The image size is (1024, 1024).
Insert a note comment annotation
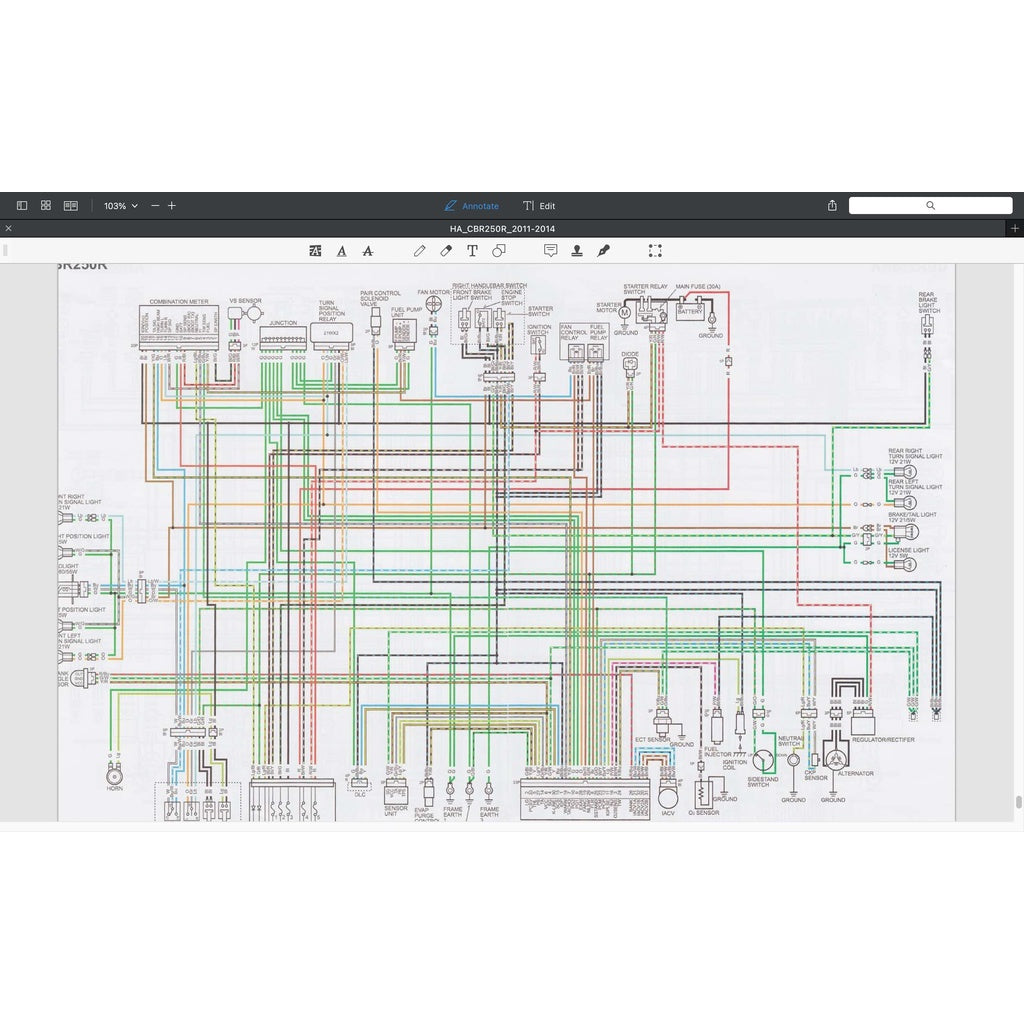(x=550, y=251)
